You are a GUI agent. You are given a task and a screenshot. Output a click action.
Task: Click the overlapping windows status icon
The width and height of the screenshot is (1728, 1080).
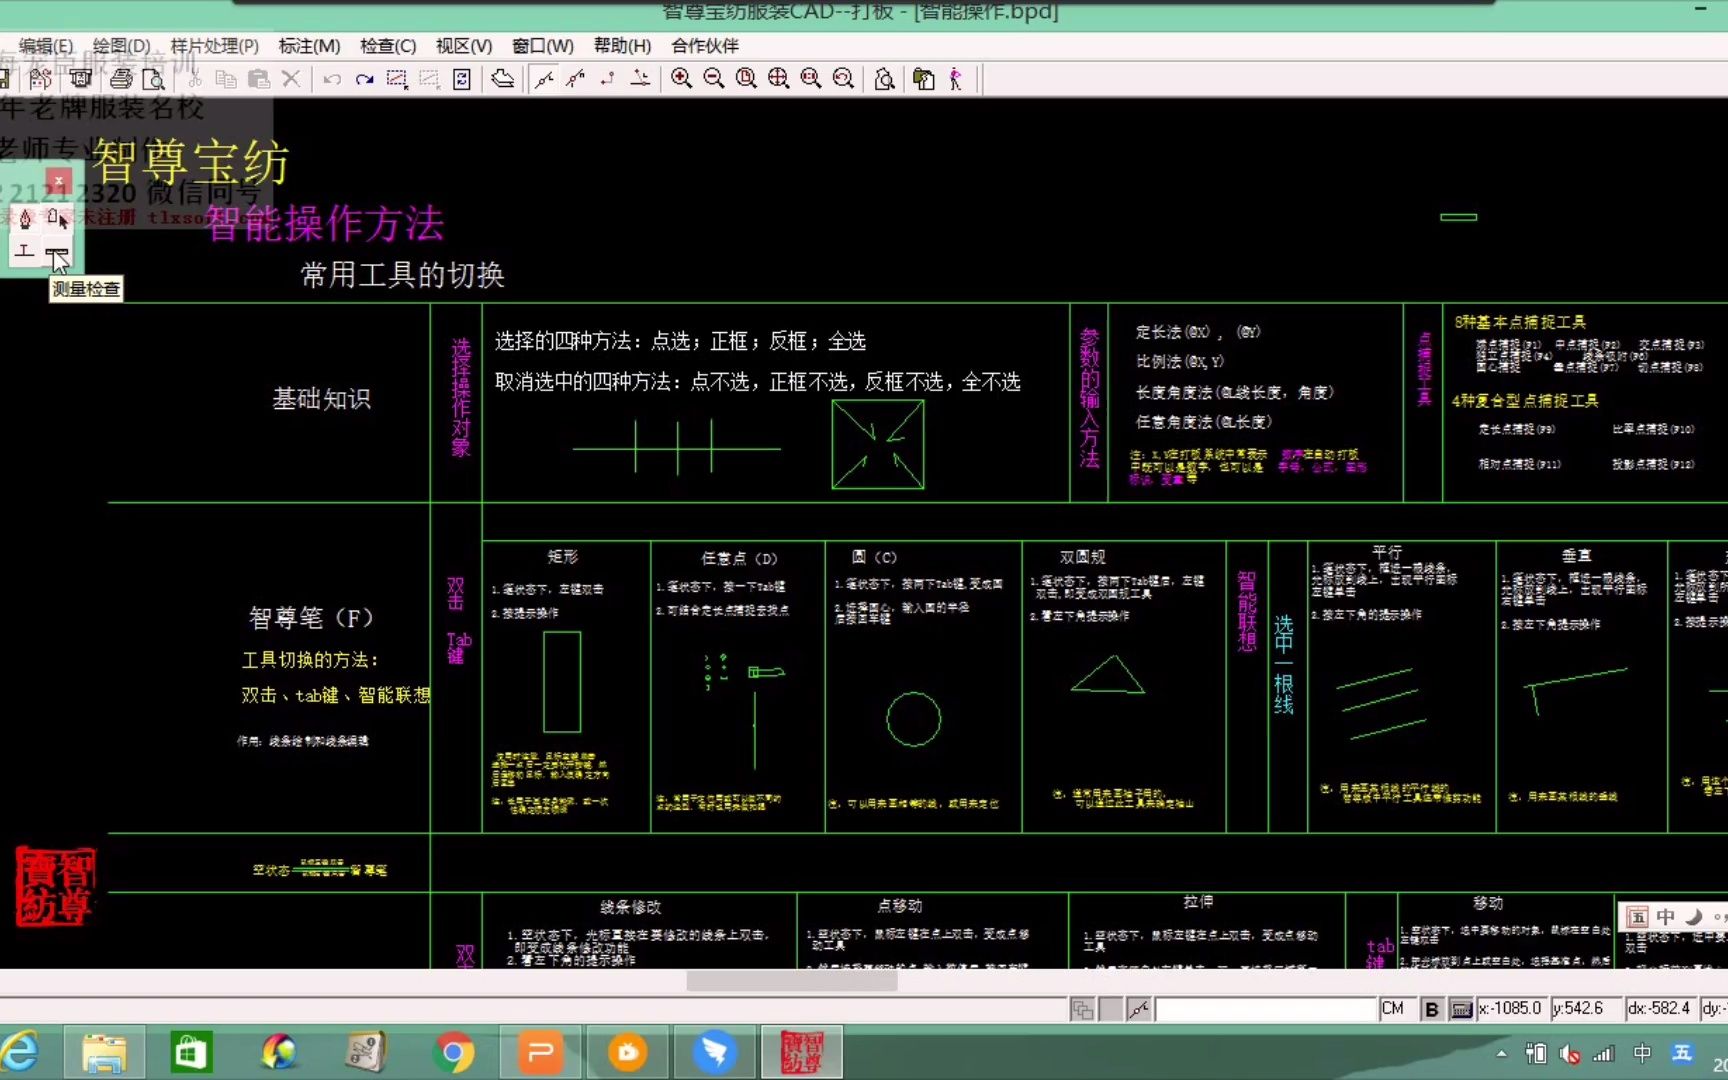click(x=1082, y=1009)
